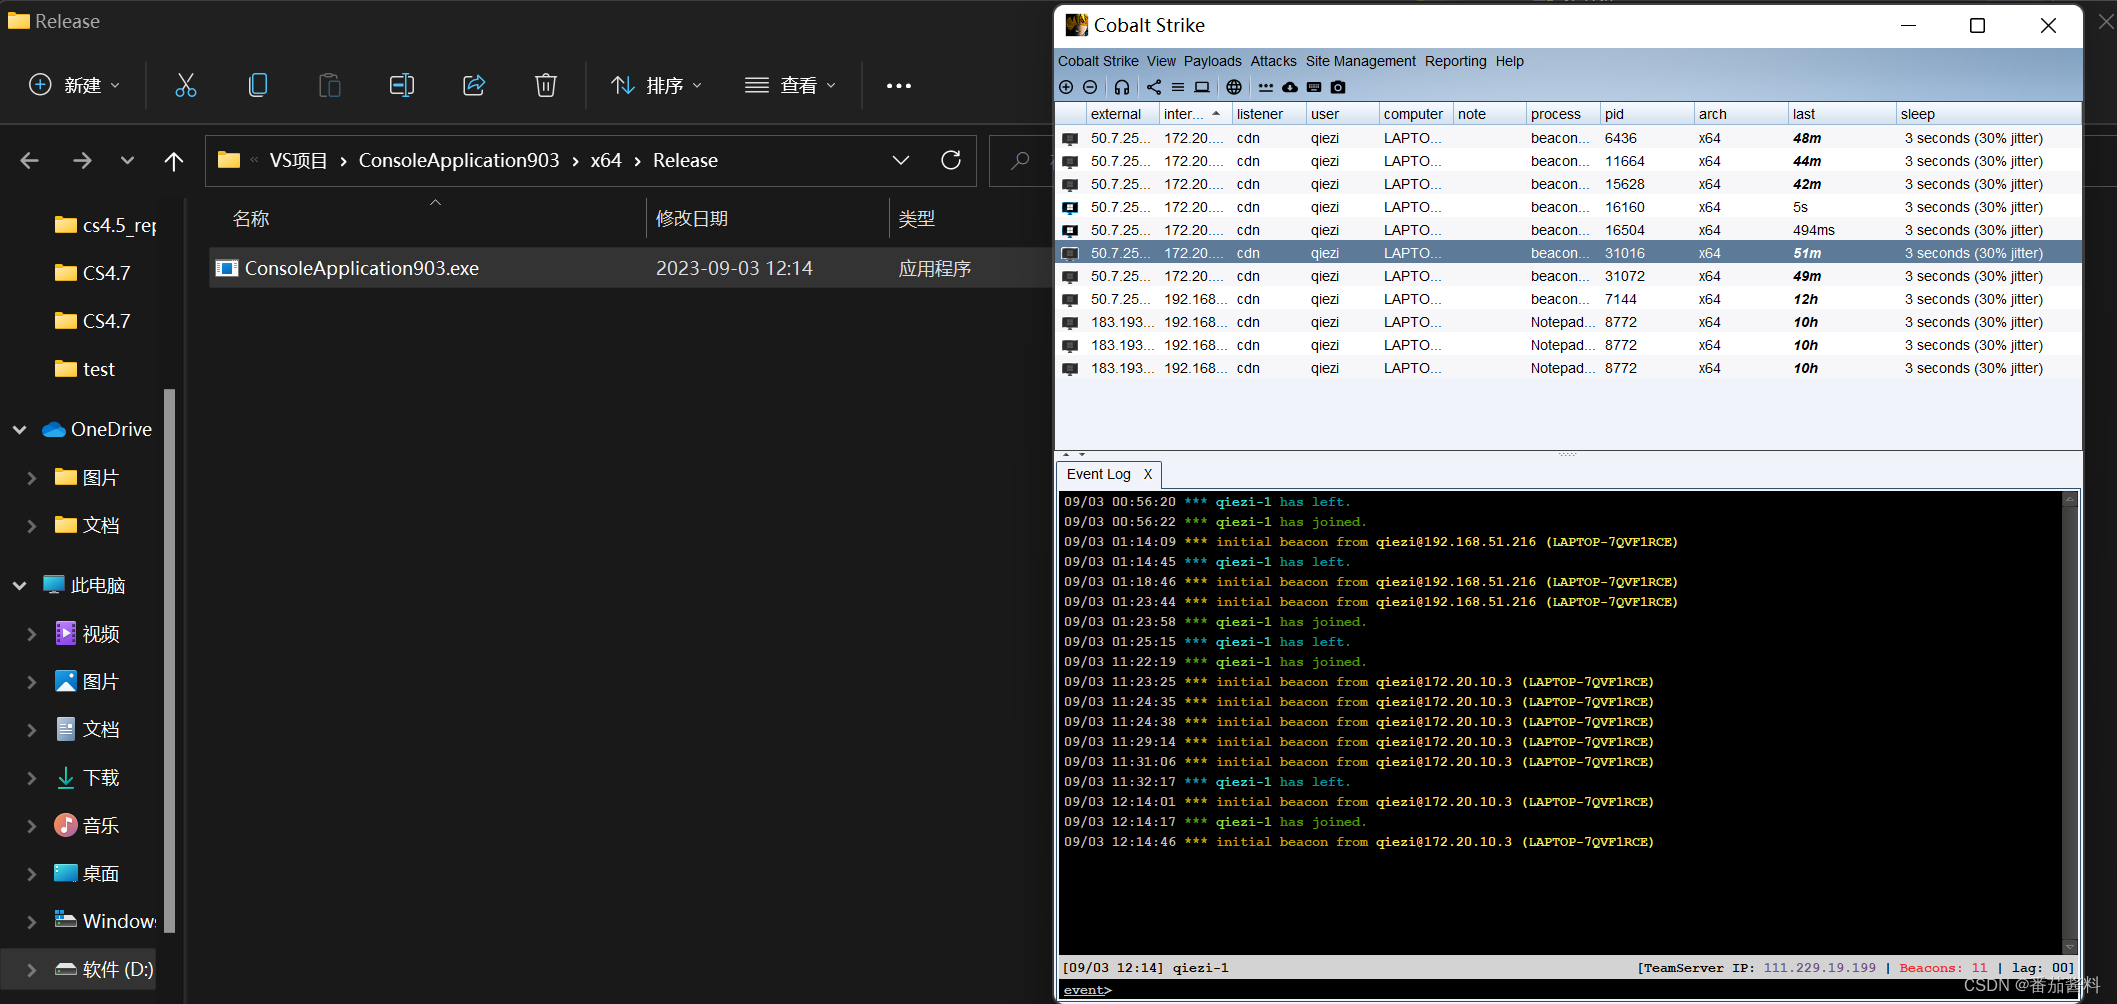Open the Attacks menu
This screenshot has width=2117, height=1004.
tap(1273, 61)
